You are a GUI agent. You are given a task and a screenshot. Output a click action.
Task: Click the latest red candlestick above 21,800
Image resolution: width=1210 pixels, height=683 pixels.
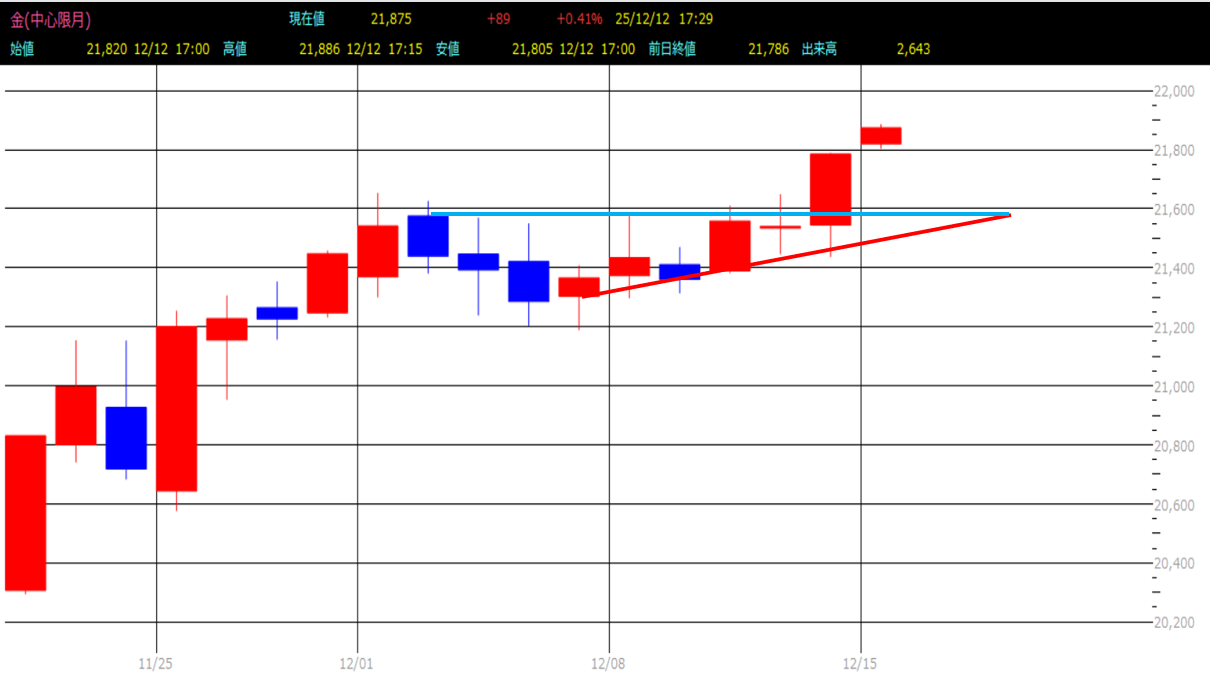click(881, 135)
